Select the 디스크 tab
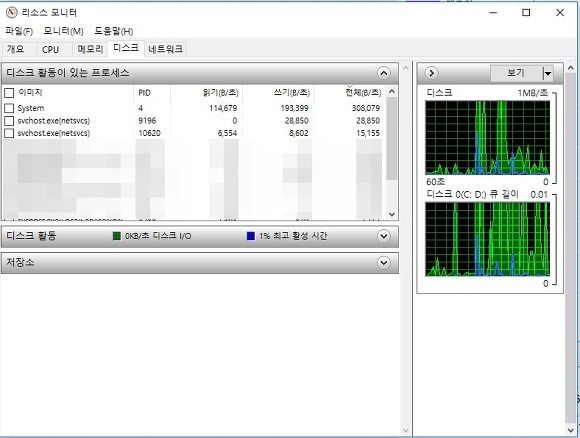The image size is (580, 438). [x=126, y=48]
